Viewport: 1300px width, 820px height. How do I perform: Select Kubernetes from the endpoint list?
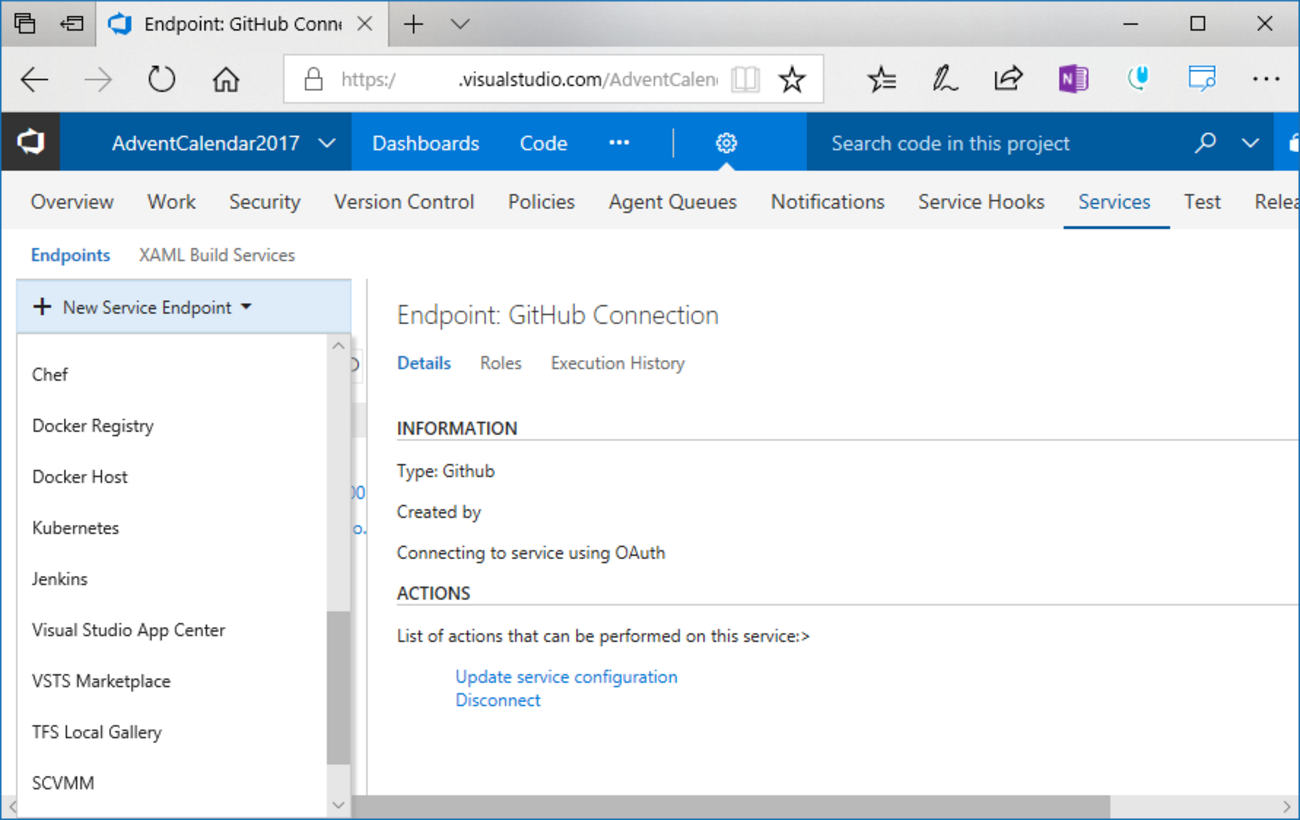(x=75, y=528)
